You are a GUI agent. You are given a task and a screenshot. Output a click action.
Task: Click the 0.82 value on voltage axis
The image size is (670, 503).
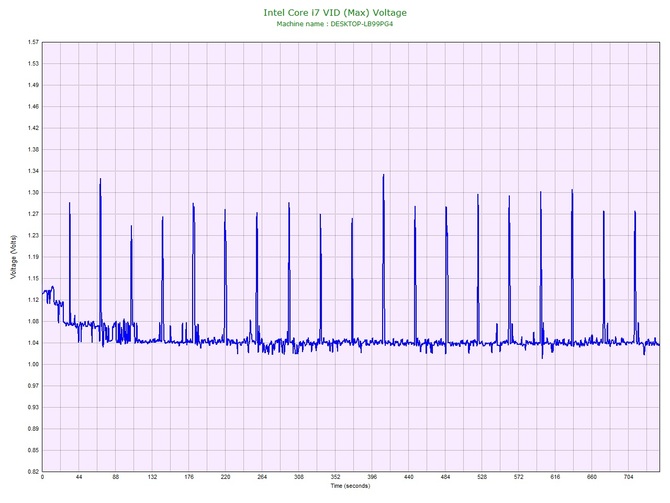pyautogui.click(x=33, y=471)
